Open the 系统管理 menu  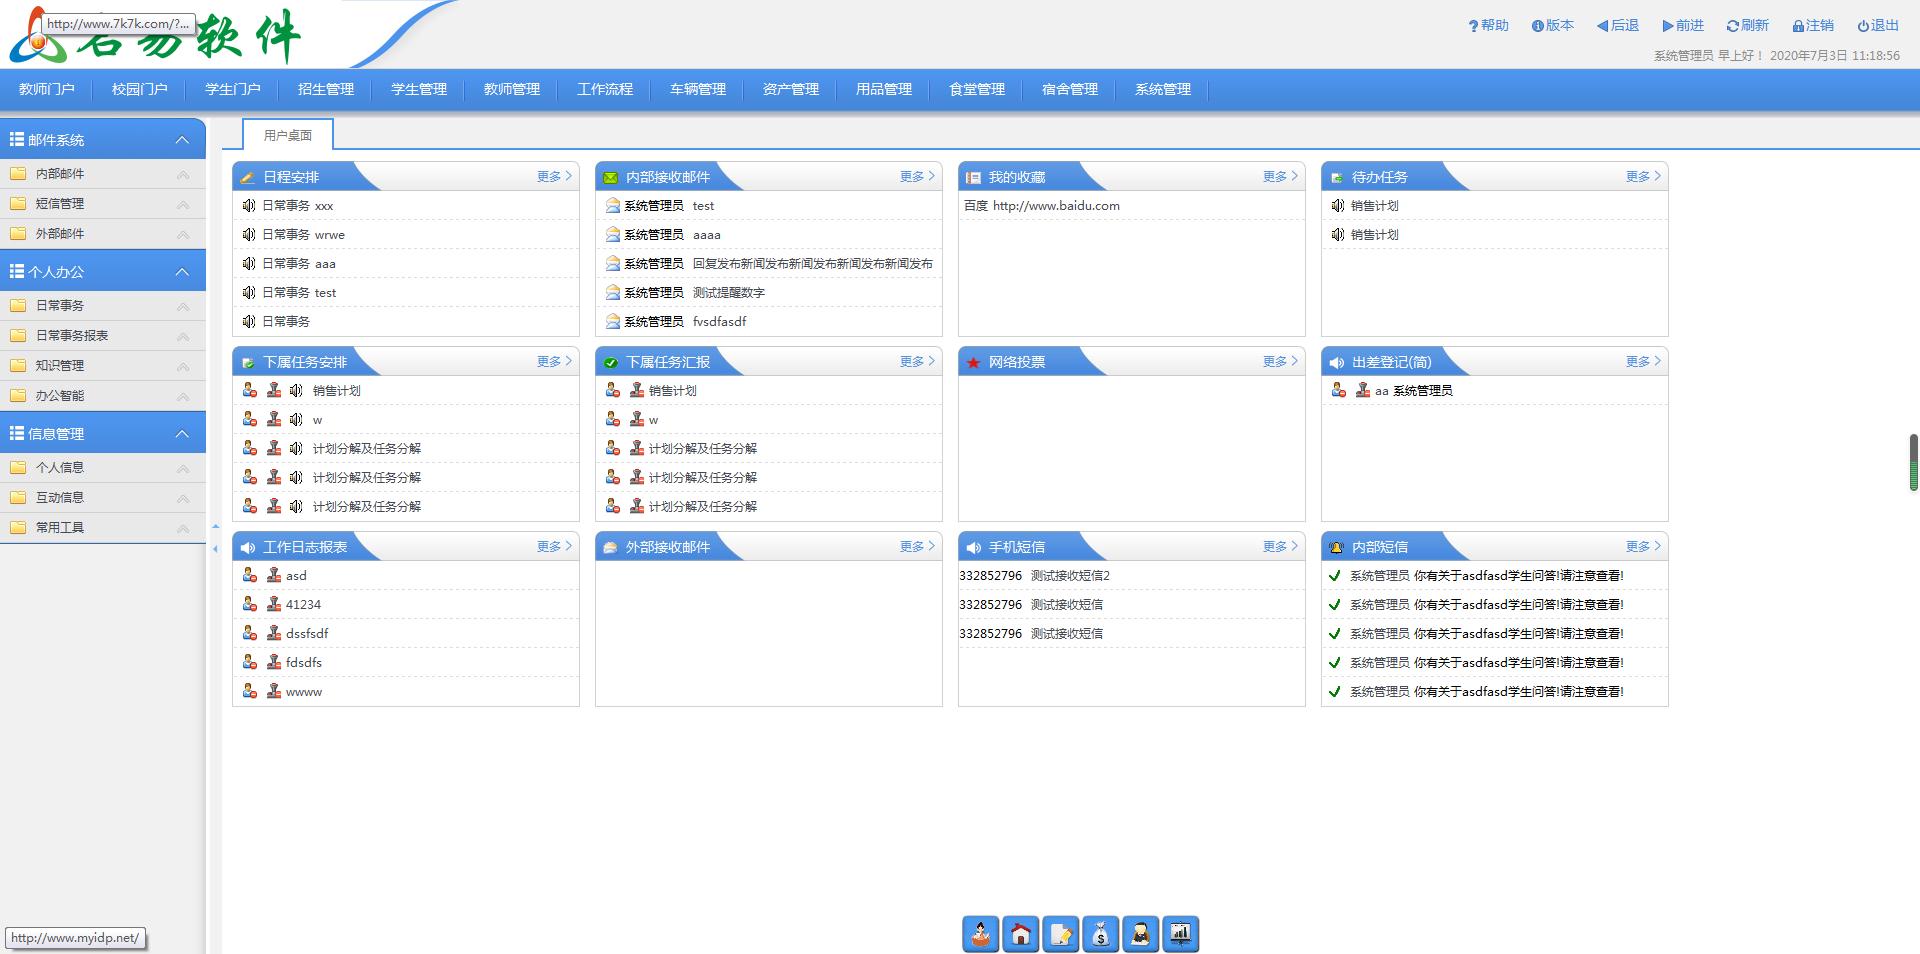[1163, 89]
